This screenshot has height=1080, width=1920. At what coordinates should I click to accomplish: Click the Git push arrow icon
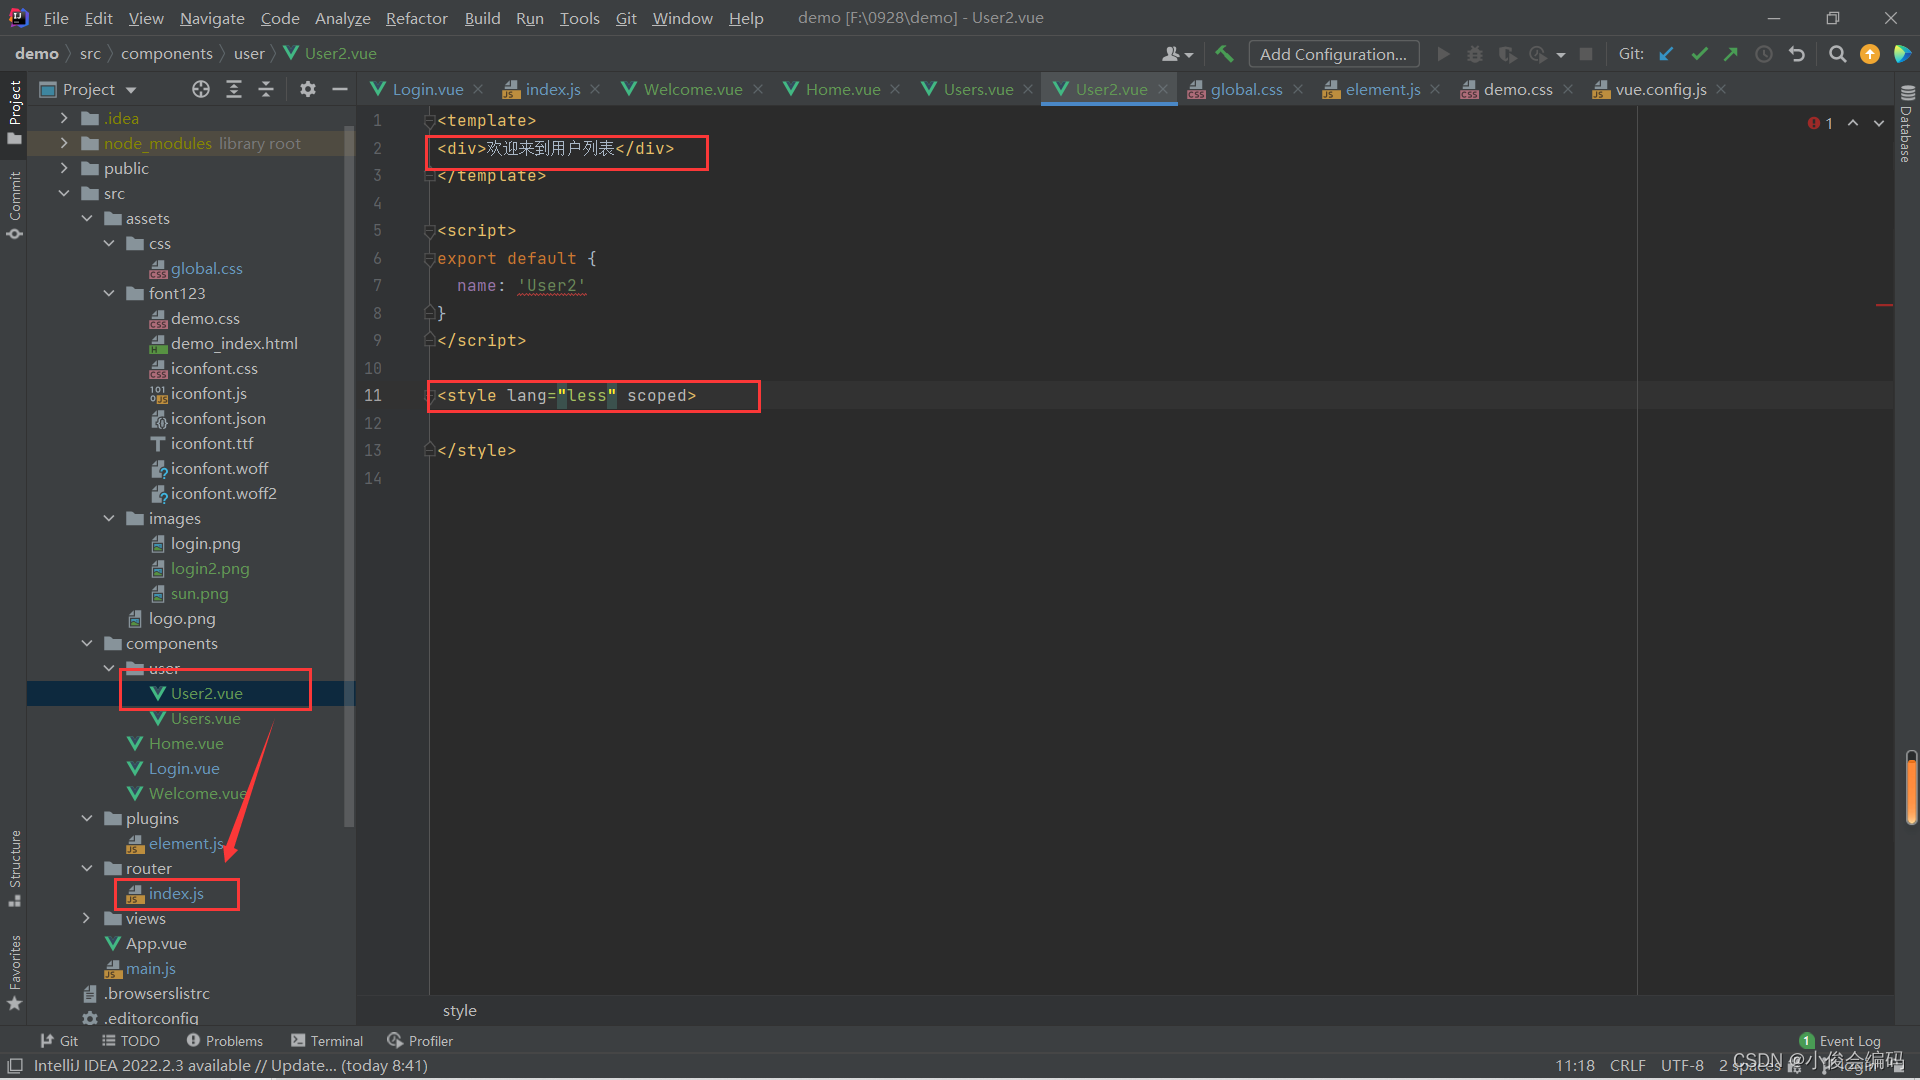coord(1731,54)
